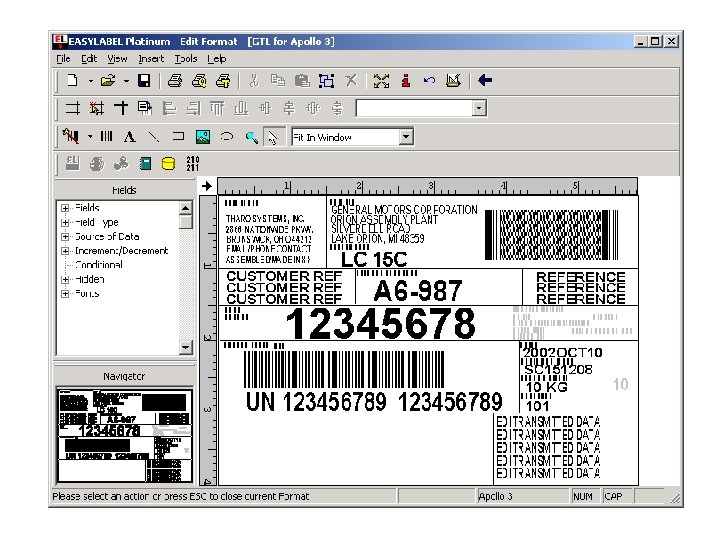Select the Text tool letter A

click(129, 136)
